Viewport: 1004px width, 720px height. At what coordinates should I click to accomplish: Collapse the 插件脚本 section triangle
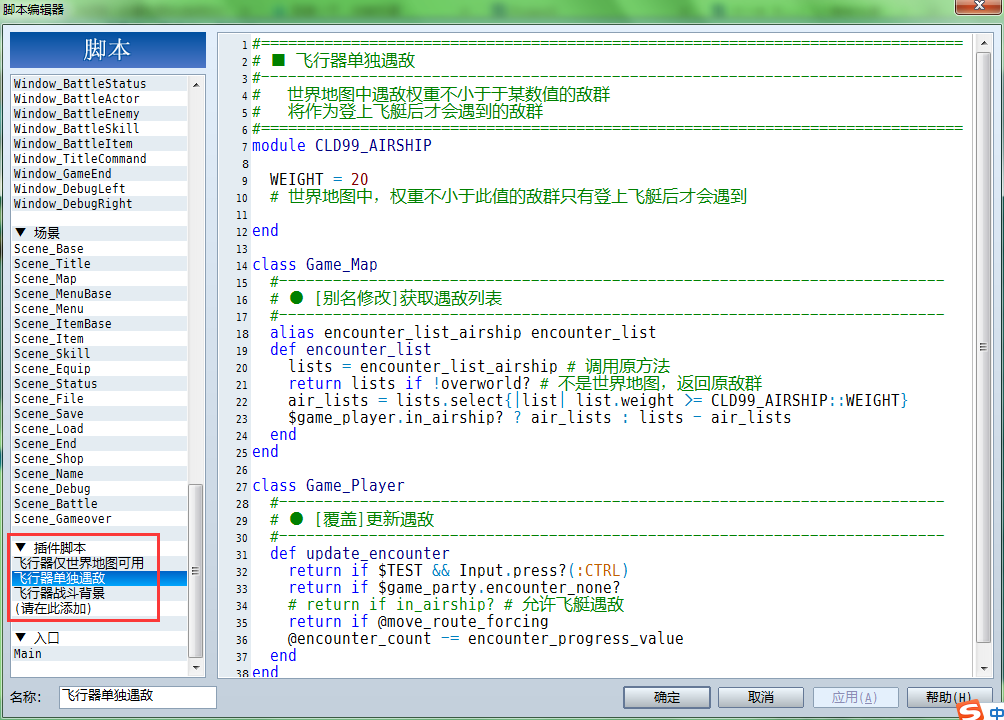[20, 547]
